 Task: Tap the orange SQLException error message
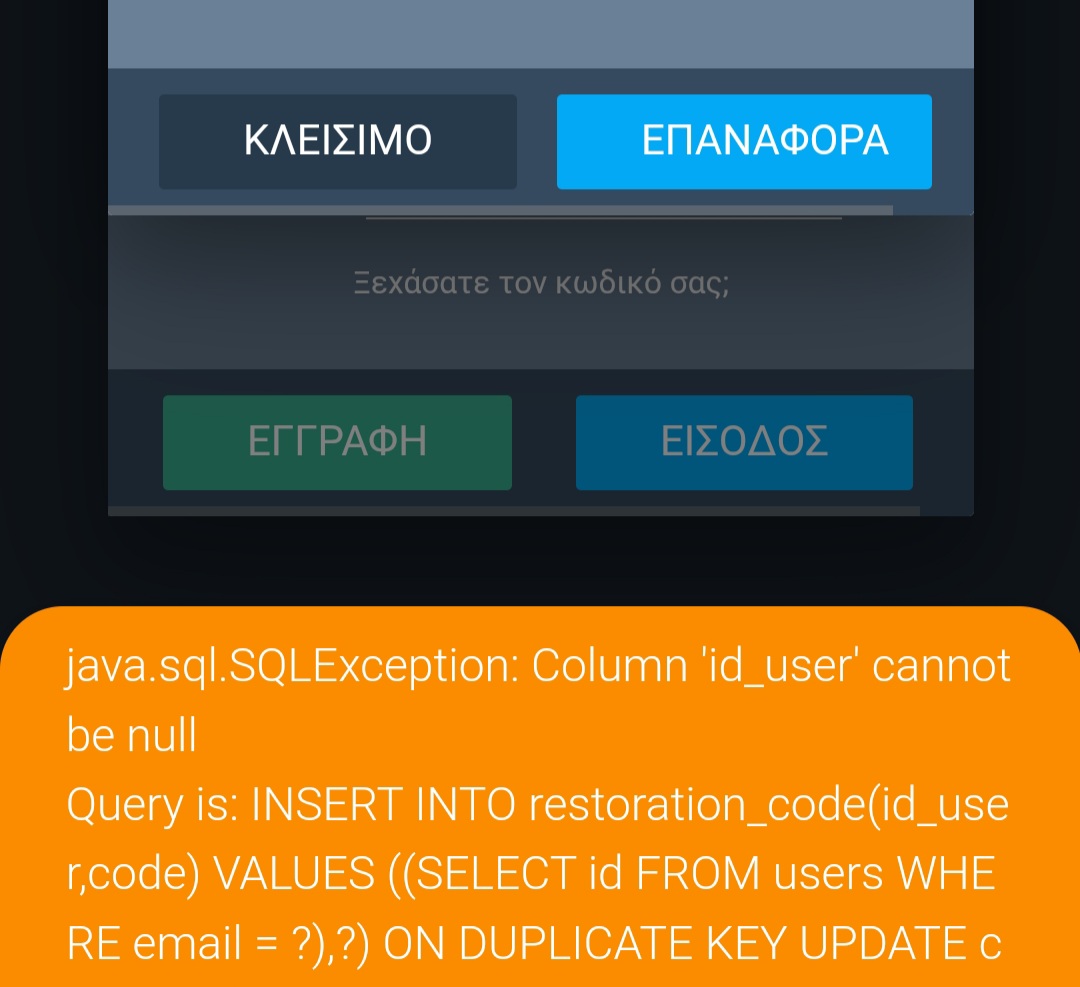[540, 800]
